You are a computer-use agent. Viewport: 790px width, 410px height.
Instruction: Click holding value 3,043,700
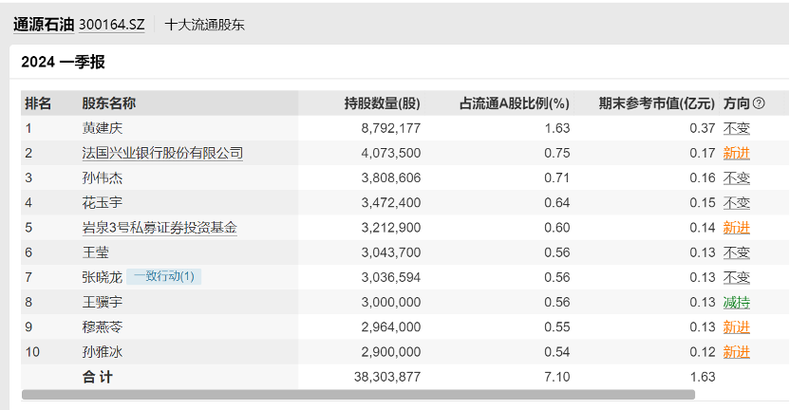[391, 252]
